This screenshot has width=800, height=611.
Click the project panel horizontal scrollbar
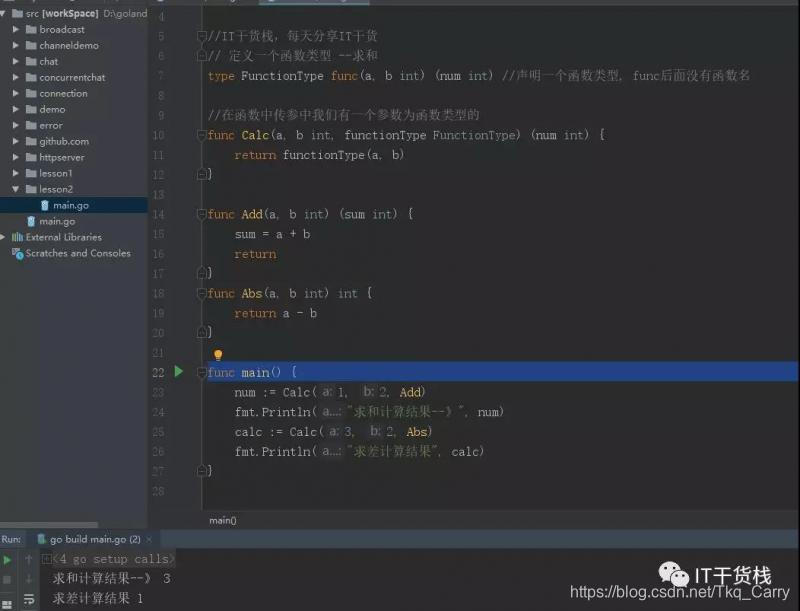(x=49, y=524)
